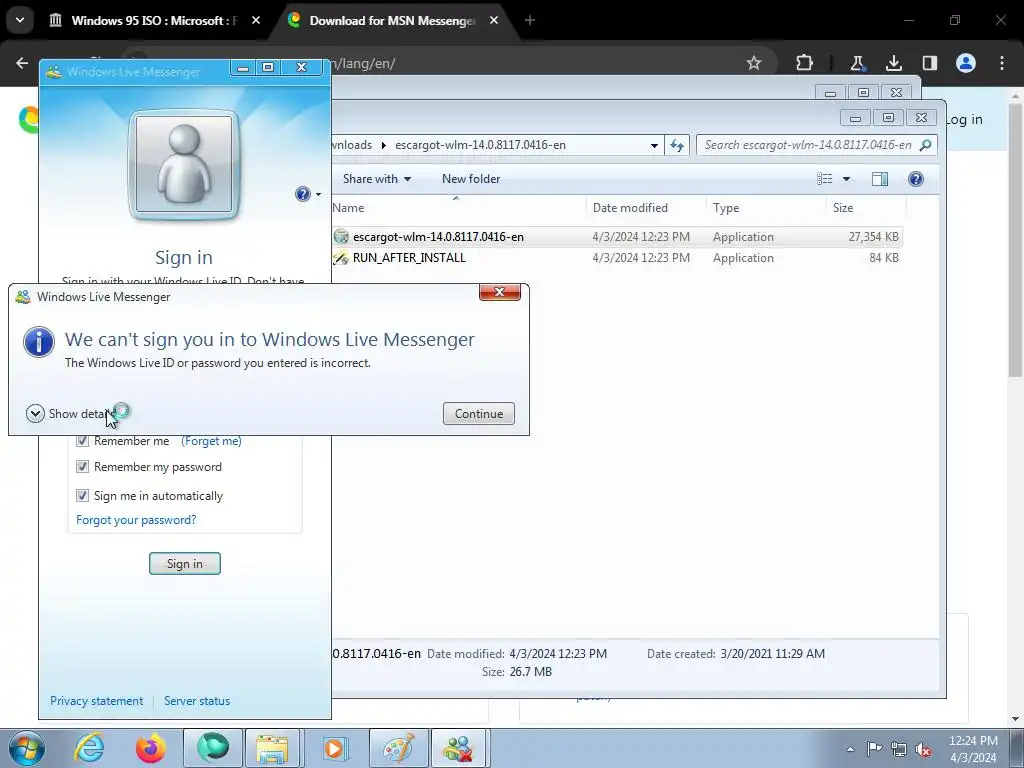Go back in the browser
Image resolution: width=1024 pixels, height=768 pixels.
tap(22, 63)
